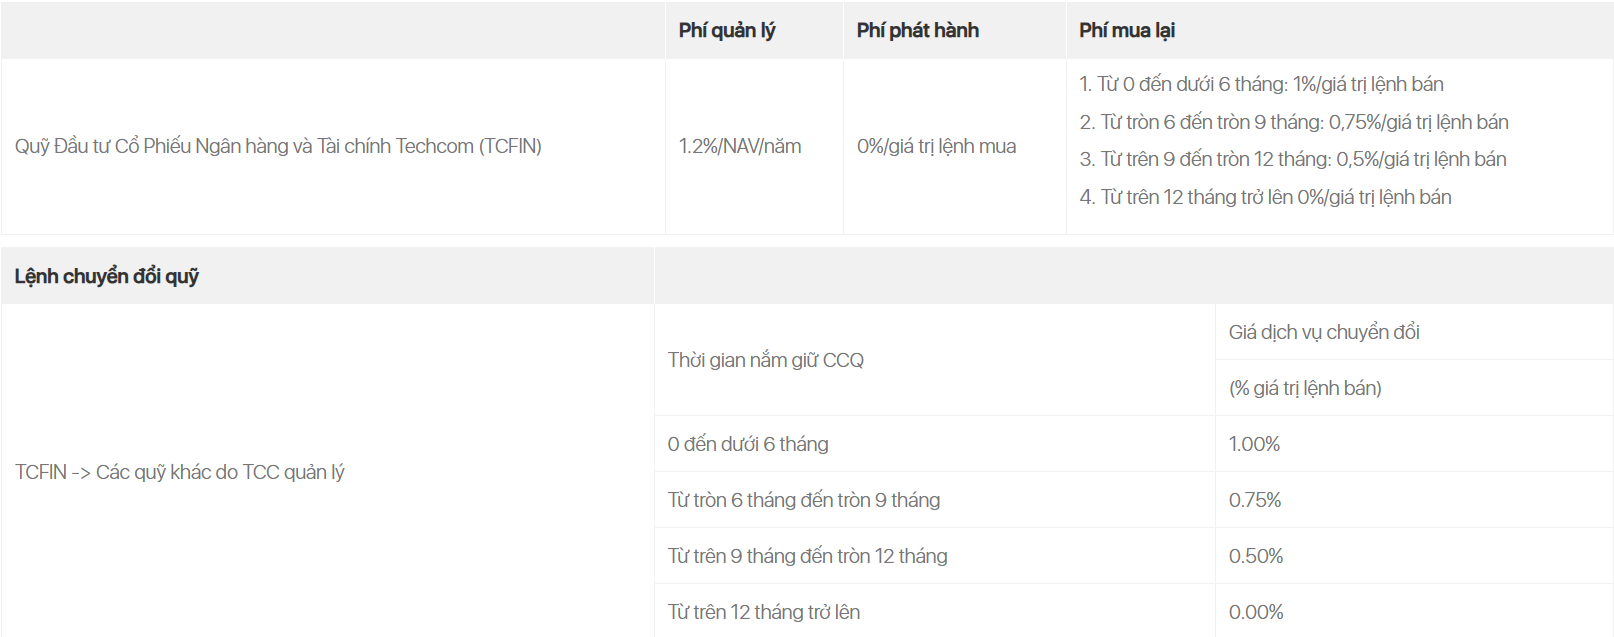Select the Từ trên 9 tháng đến tròn 12 tháng row
Image resolution: width=1614 pixels, height=637 pixels.
pyautogui.click(x=1134, y=556)
